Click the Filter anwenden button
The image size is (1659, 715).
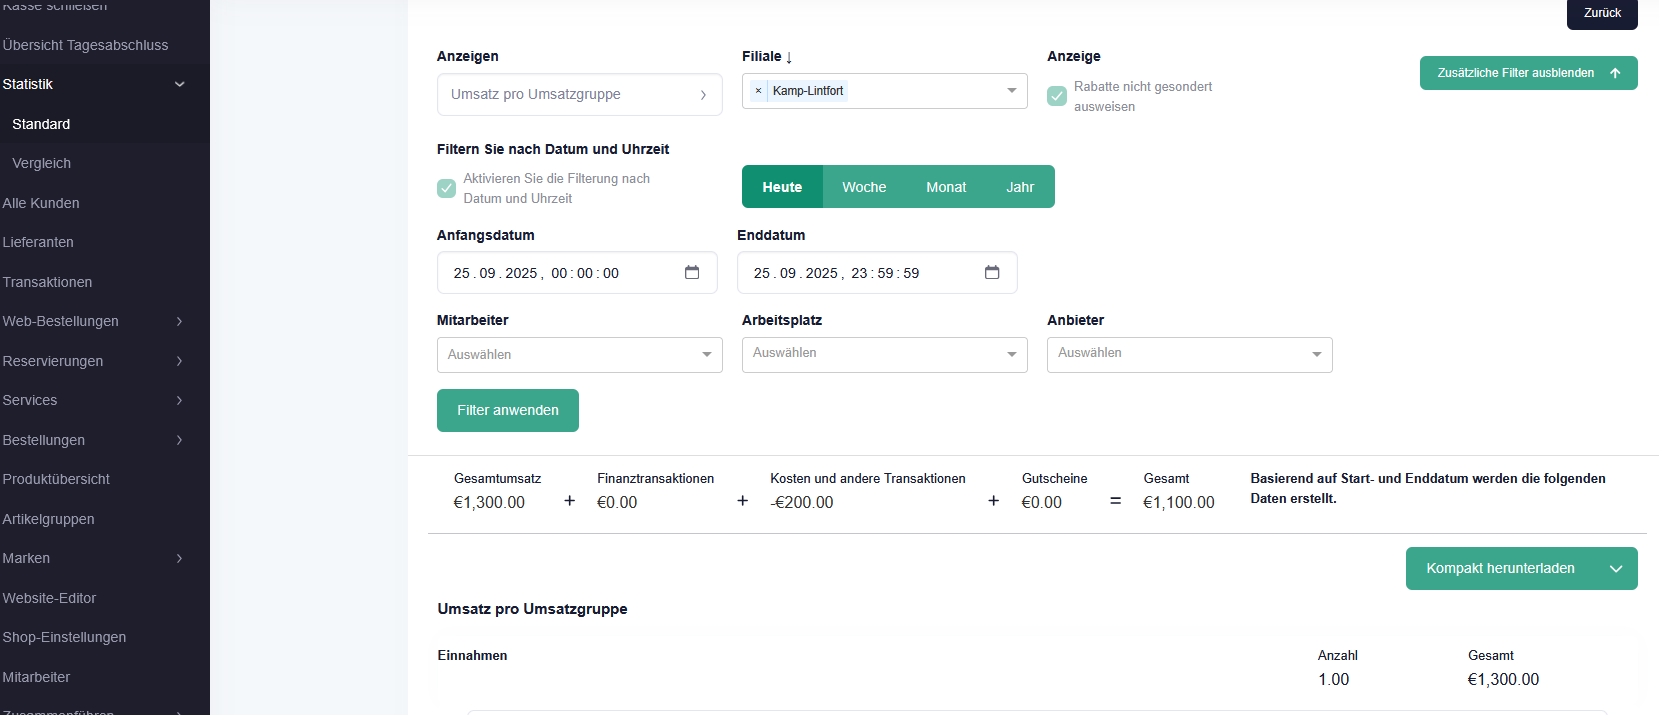[508, 410]
